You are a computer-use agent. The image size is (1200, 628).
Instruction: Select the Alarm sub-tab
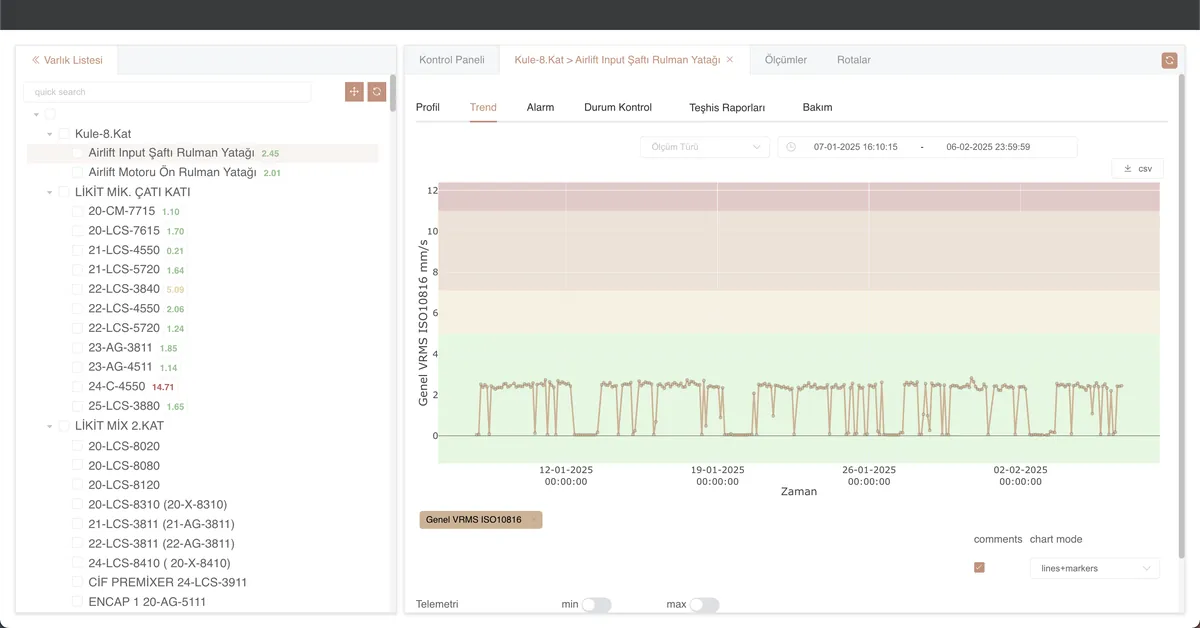(540, 107)
